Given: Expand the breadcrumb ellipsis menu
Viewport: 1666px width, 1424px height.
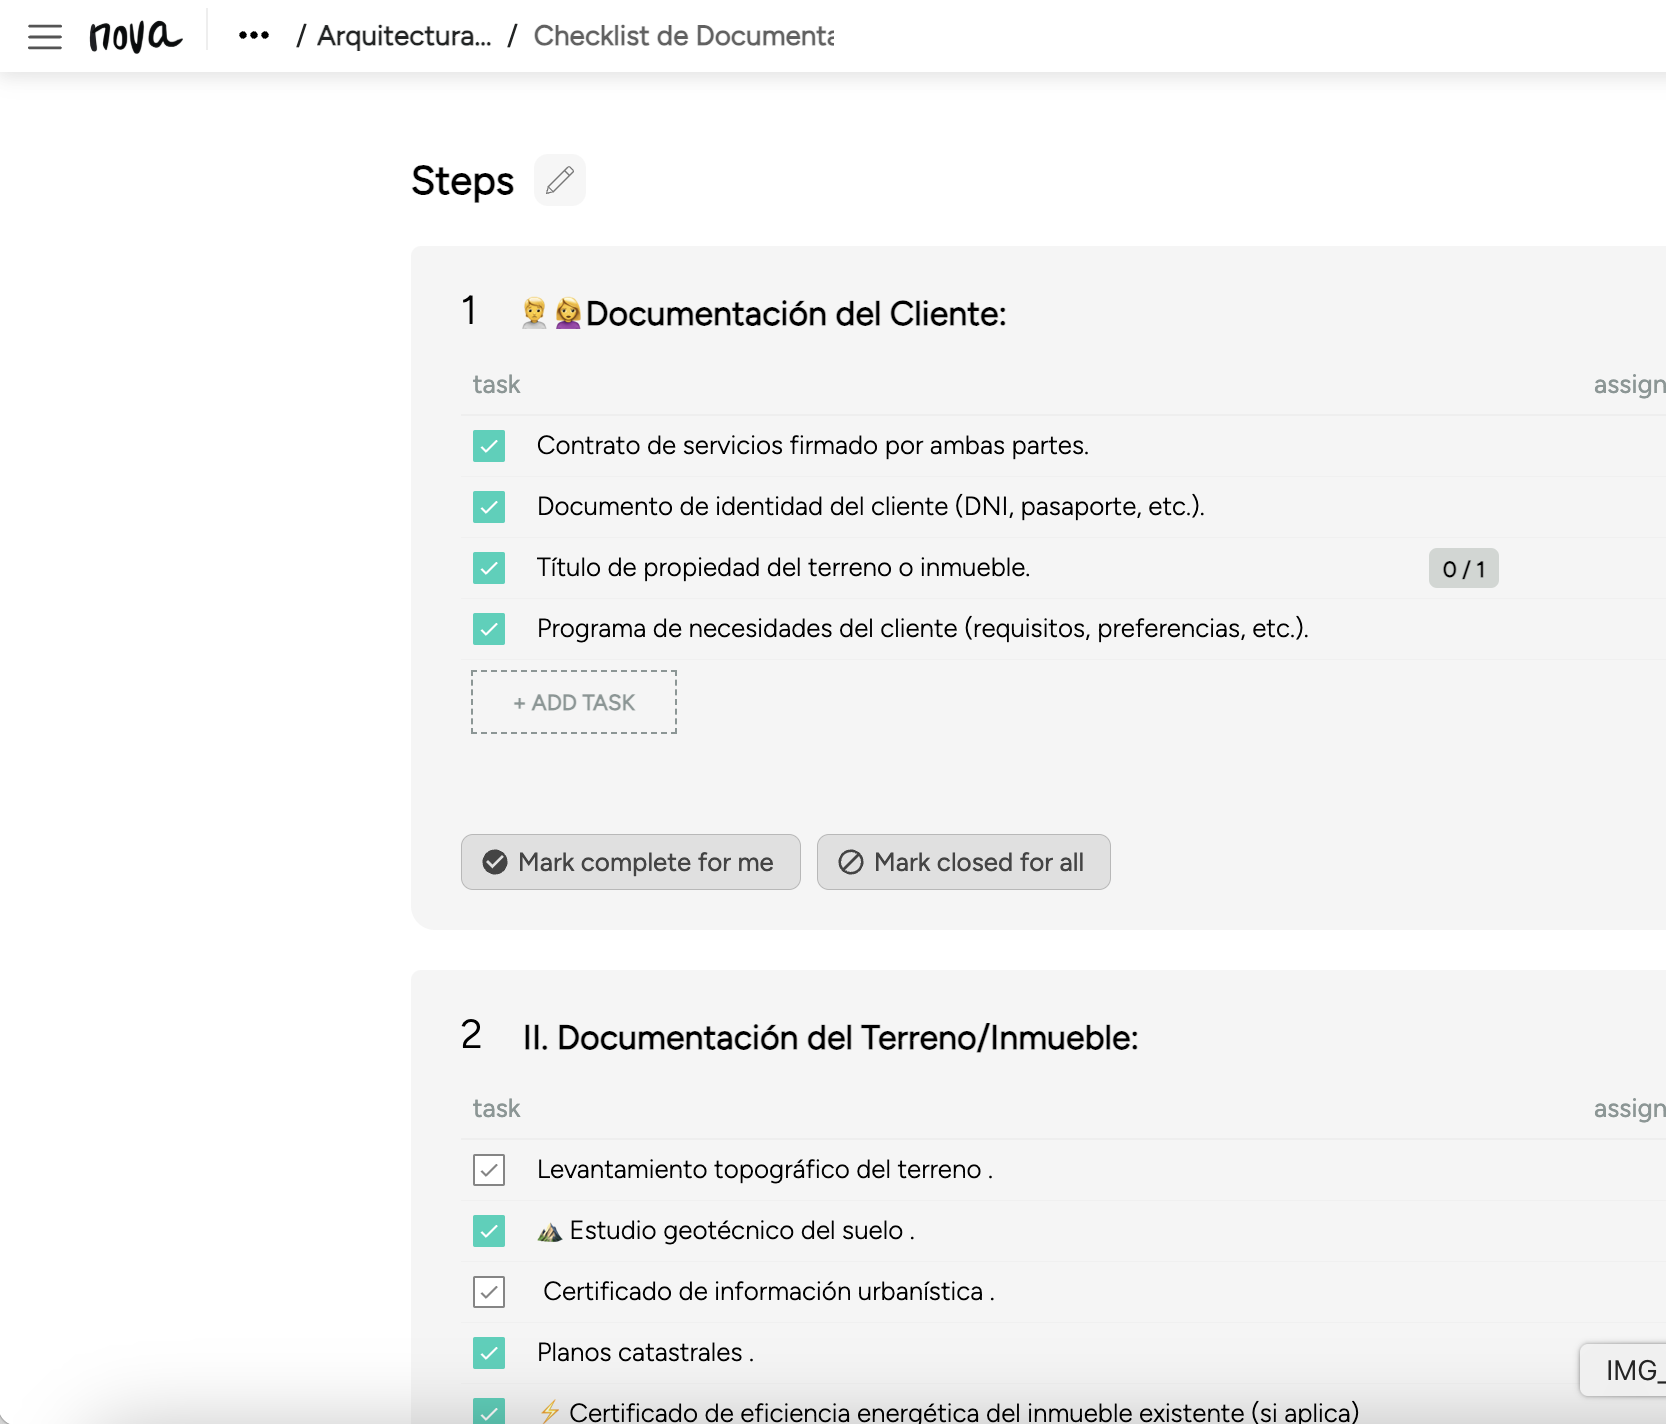Looking at the screenshot, I should tap(254, 36).
